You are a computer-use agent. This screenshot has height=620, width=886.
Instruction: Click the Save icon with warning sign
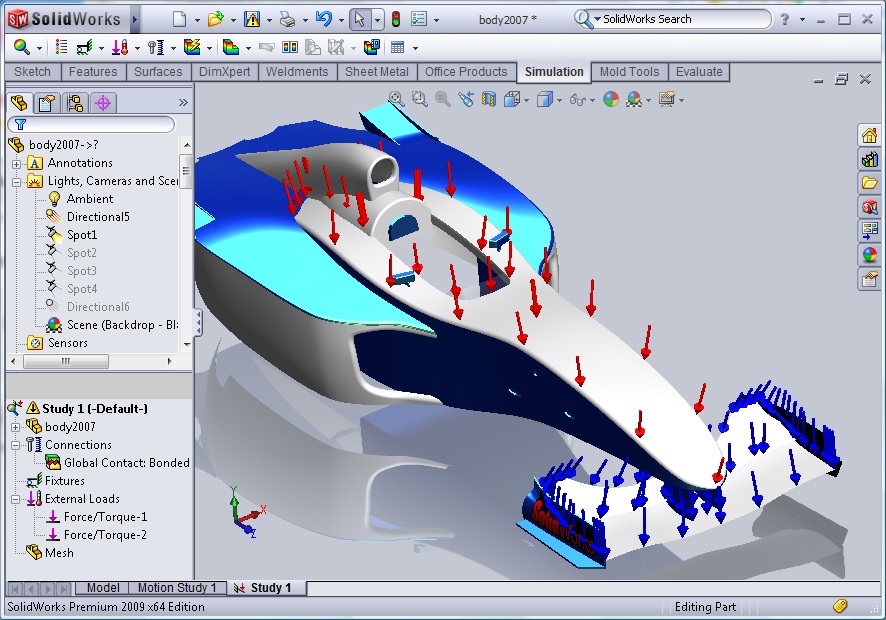(x=251, y=19)
